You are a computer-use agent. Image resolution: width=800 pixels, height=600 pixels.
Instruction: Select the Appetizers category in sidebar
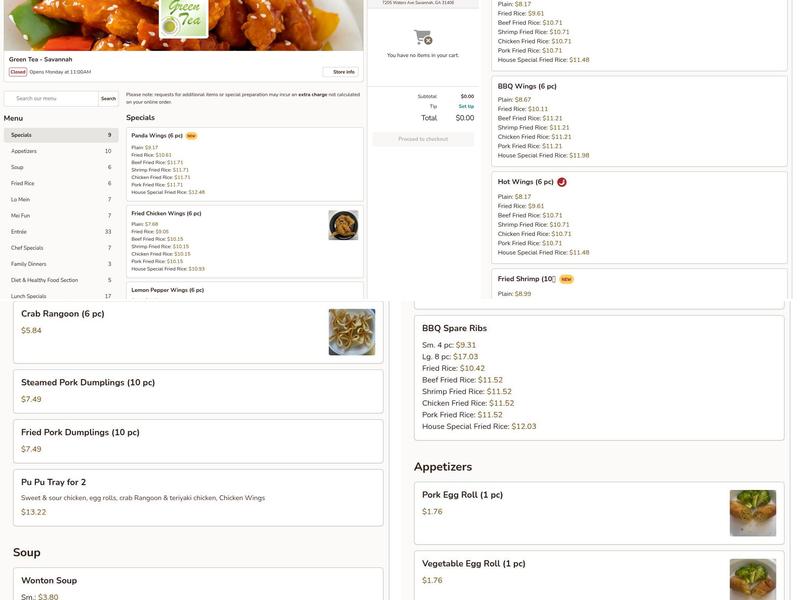coord(60,151)
